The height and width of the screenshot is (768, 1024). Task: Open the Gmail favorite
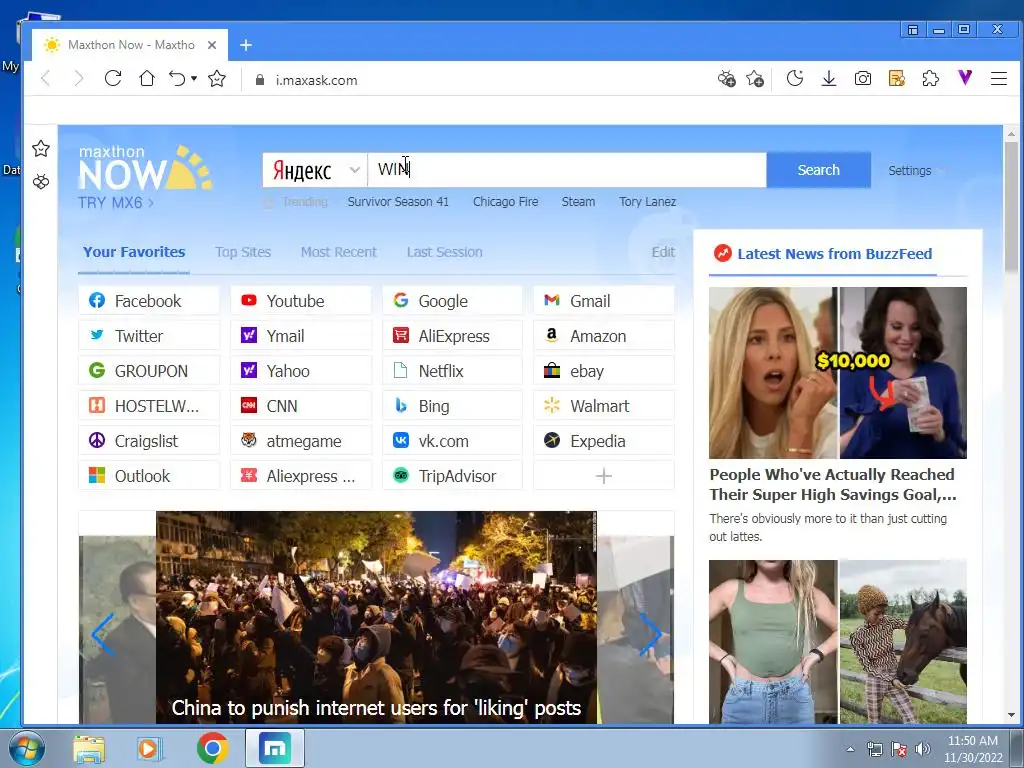click(604, 300)
